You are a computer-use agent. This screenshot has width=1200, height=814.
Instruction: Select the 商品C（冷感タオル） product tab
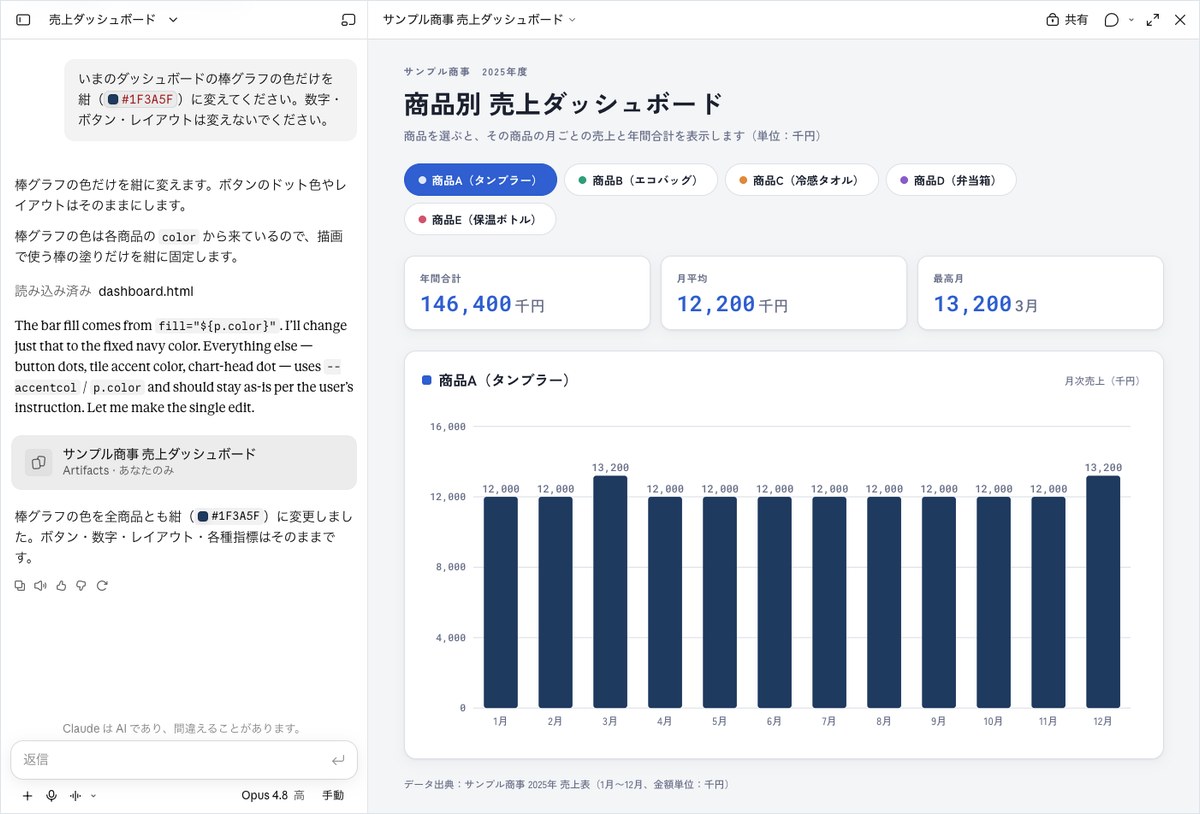click(801, 180)
